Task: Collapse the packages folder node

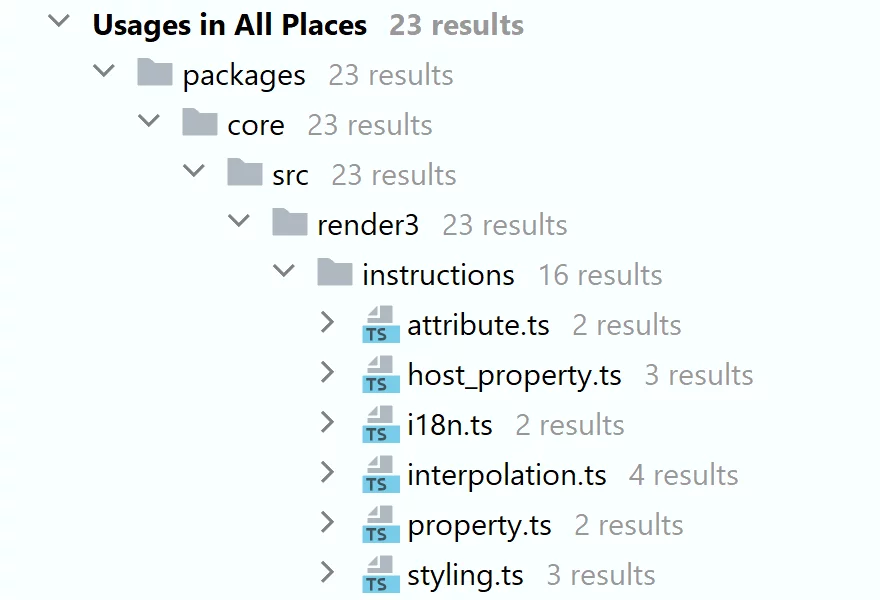Action: tap(104, 71)
